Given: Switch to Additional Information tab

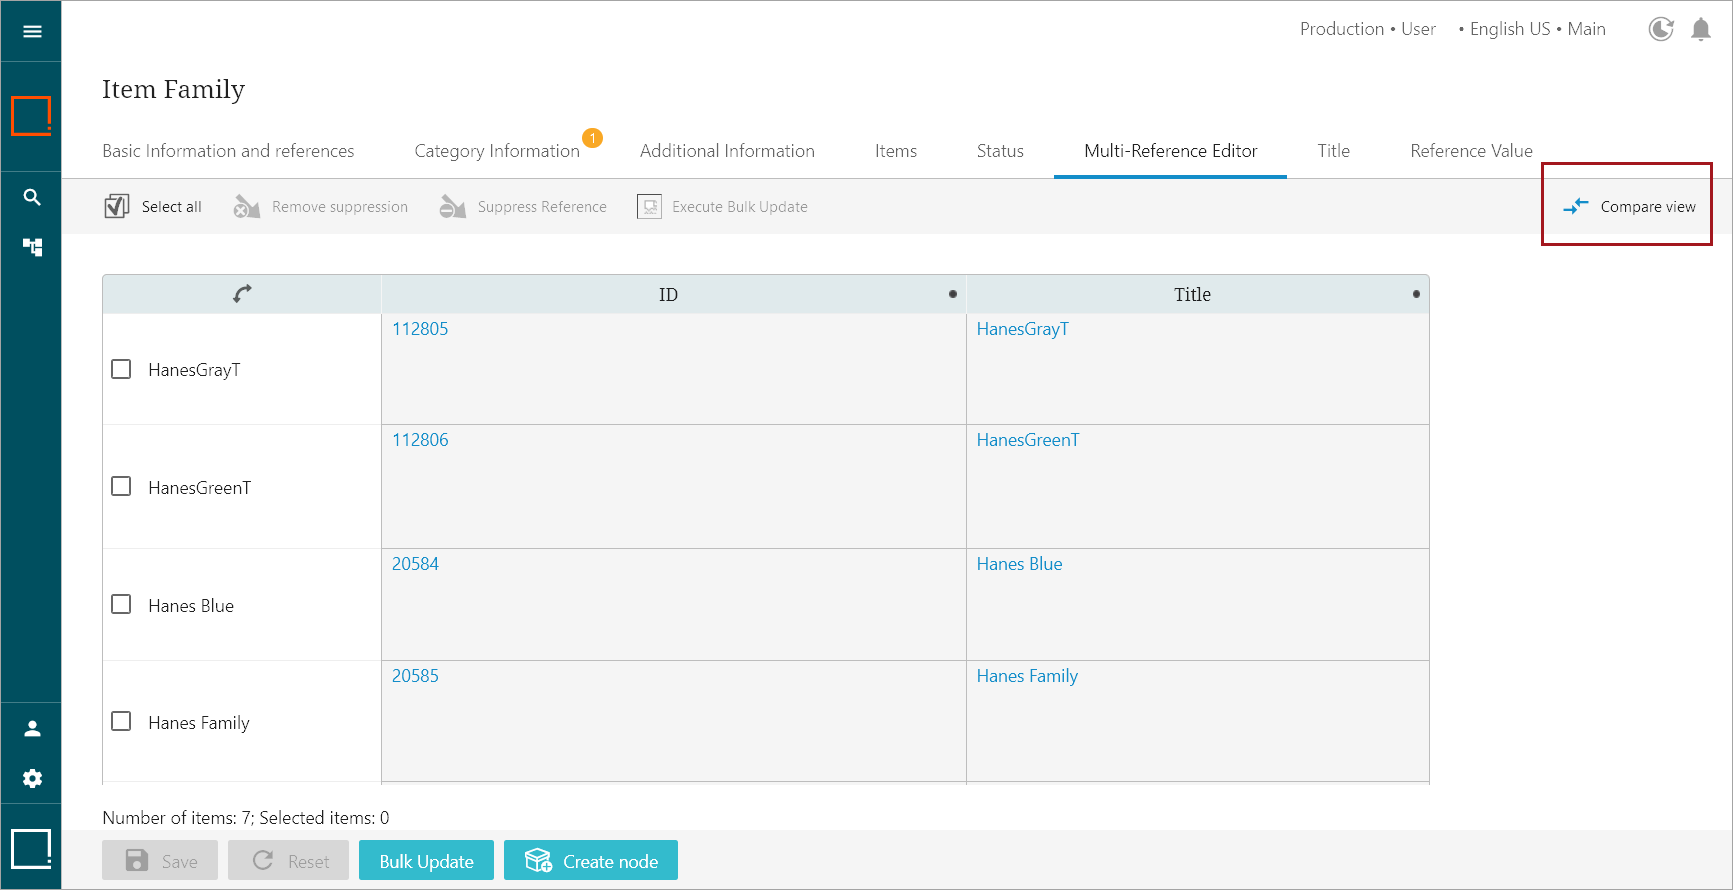Looking at the screenshot, I should [x=727, y=151].
